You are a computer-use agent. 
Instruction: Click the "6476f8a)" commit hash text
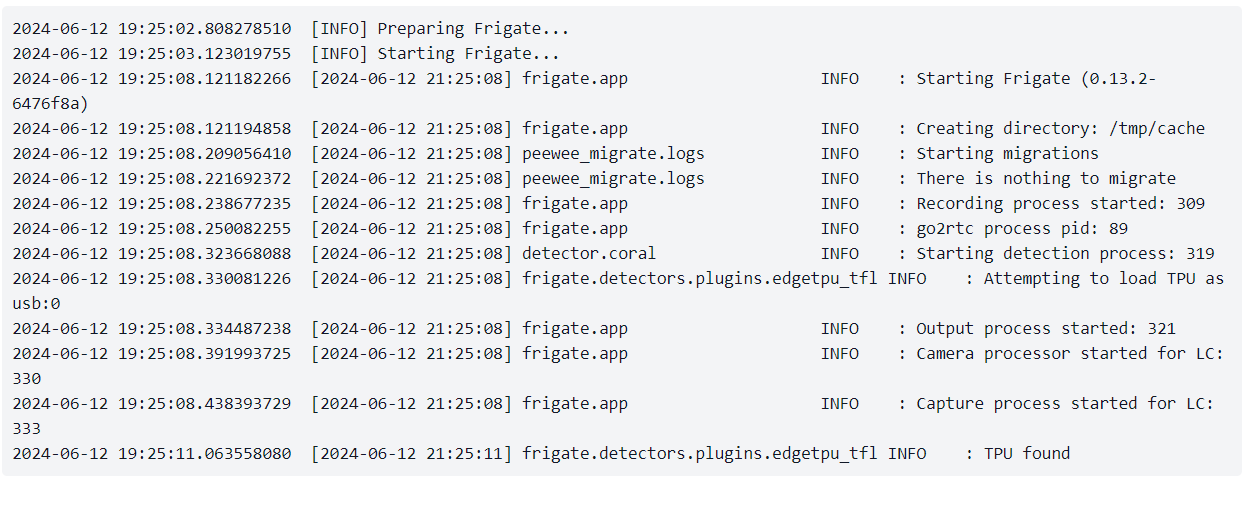point(50,104)
